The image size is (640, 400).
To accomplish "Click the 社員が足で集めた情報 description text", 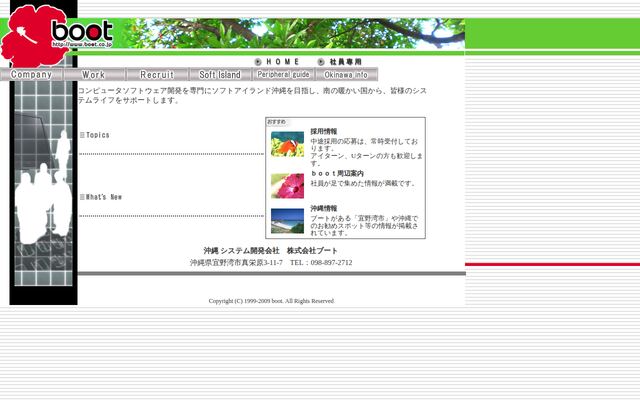I will pos(363,183).
